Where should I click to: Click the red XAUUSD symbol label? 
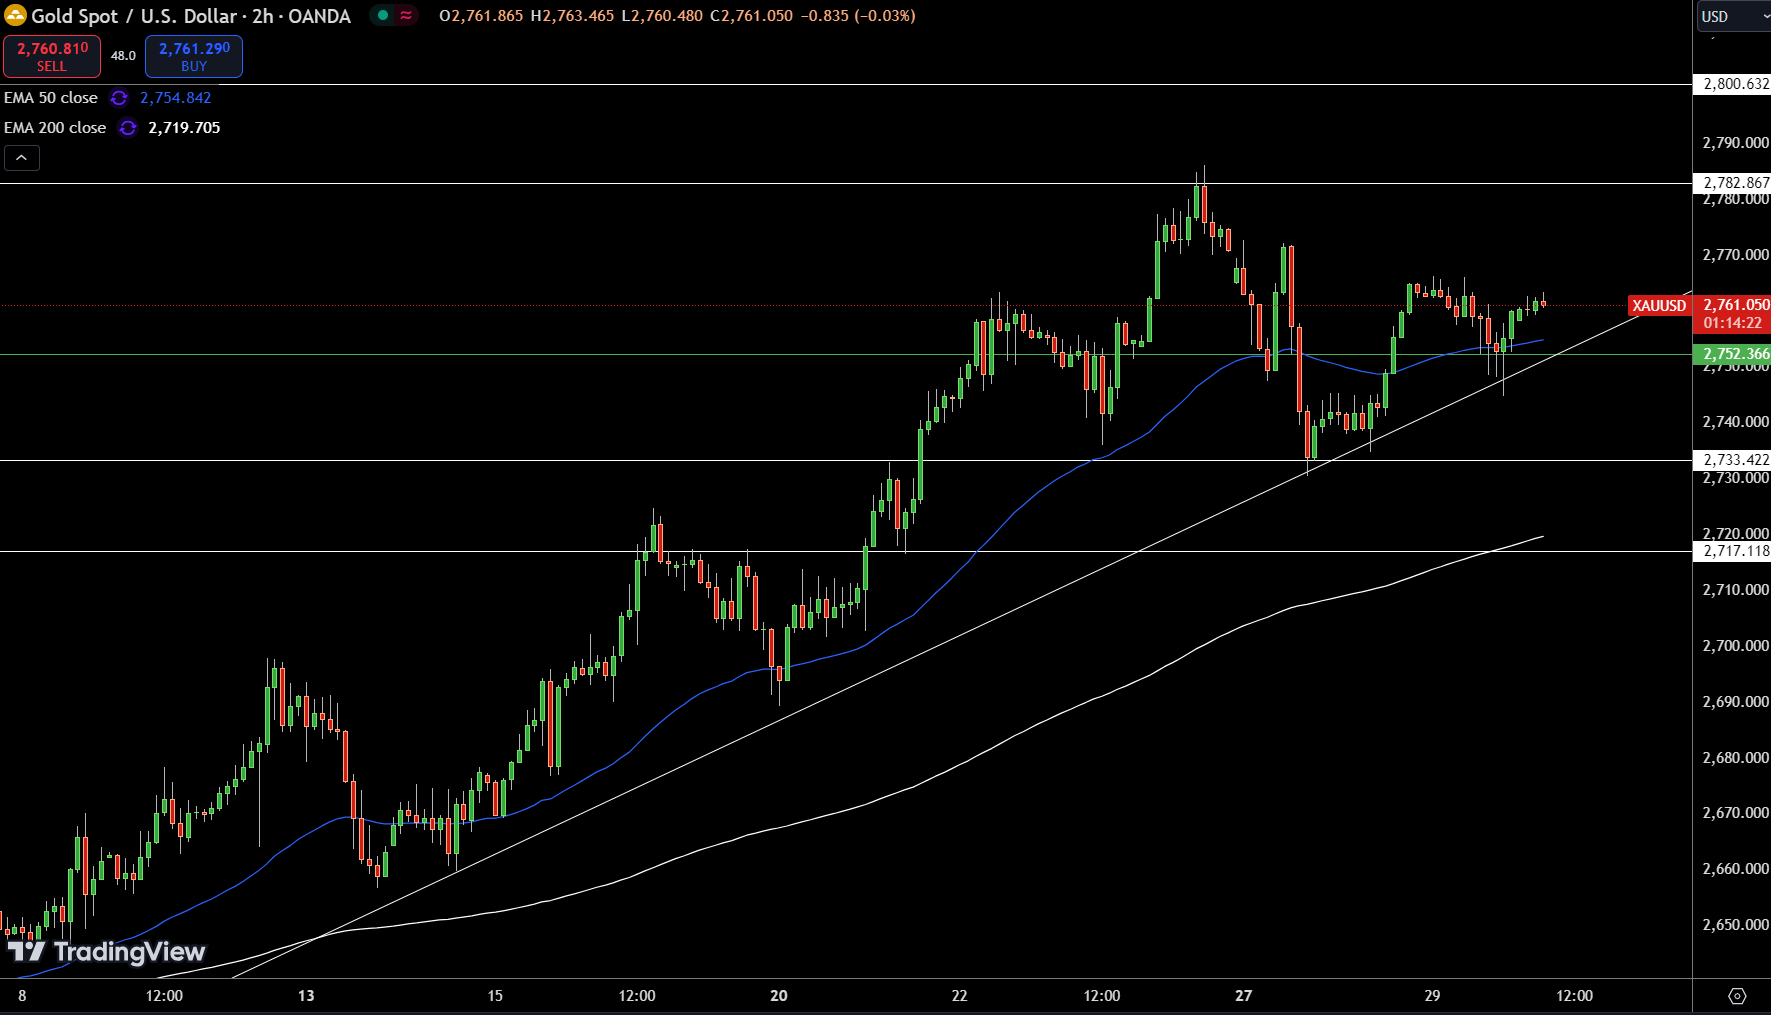(x=1659, y=306)
